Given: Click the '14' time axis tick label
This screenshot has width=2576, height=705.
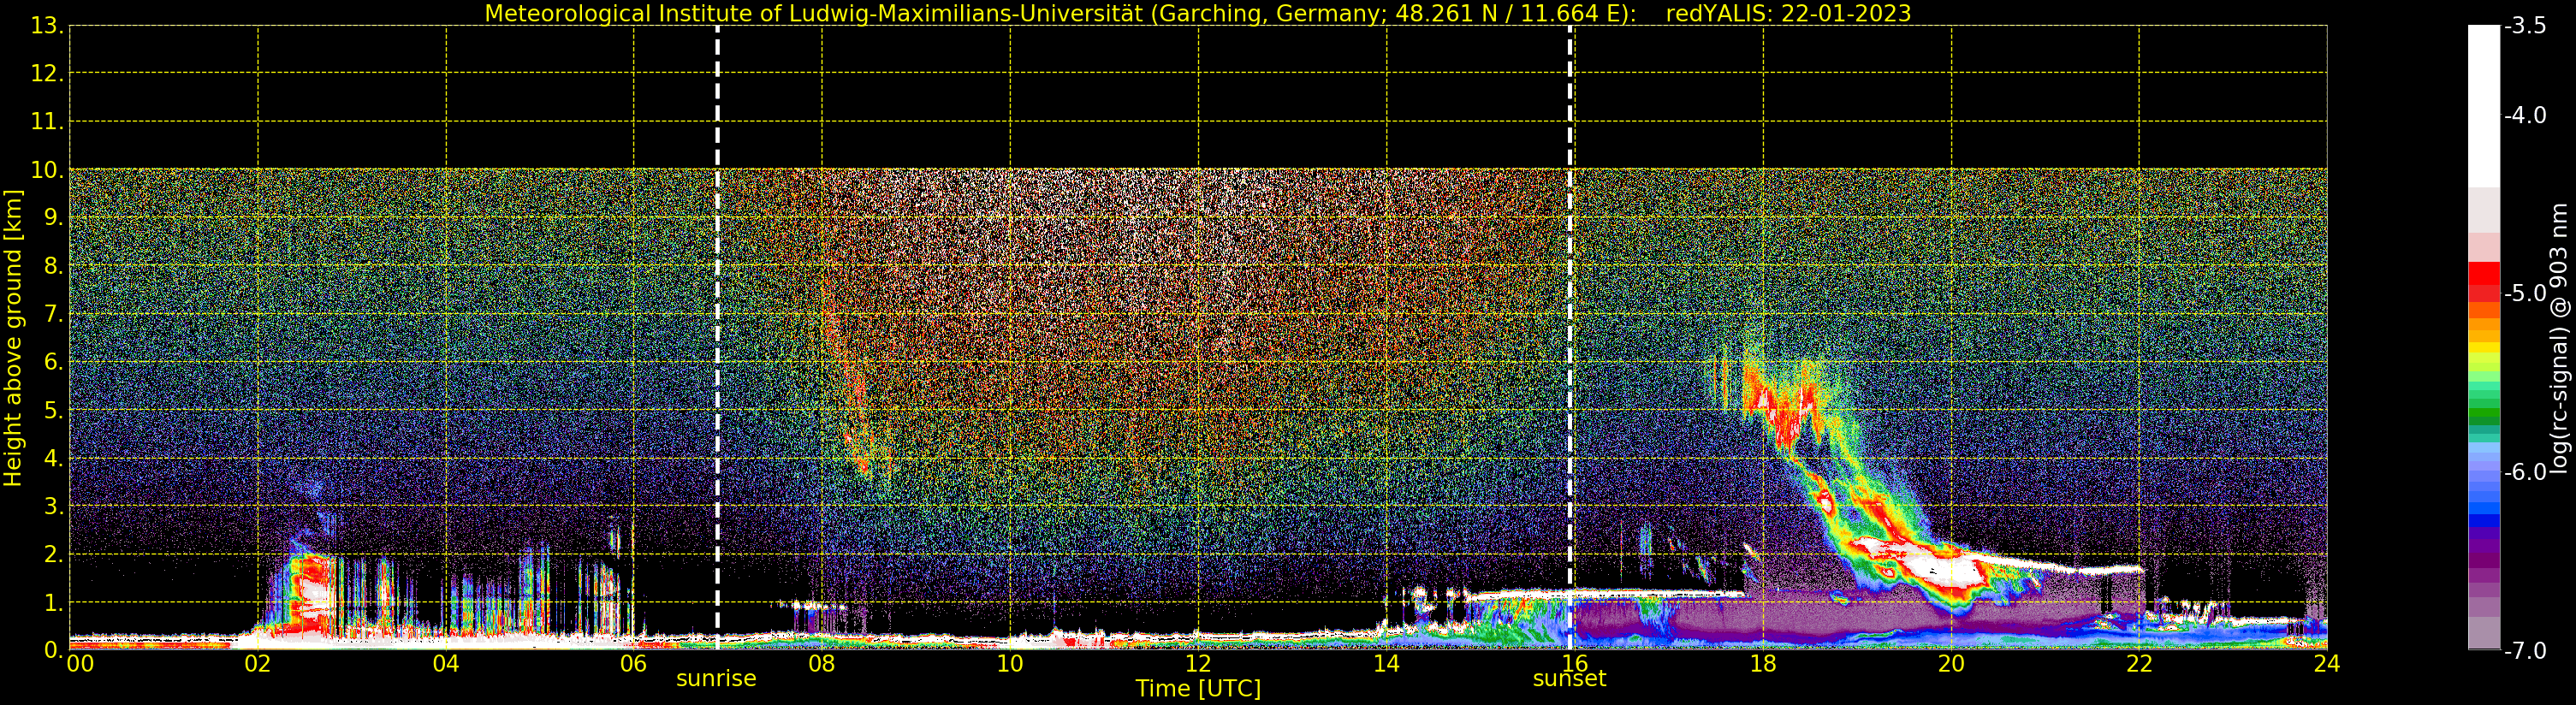Looking at the screenshot, I should click(1386, 663).
